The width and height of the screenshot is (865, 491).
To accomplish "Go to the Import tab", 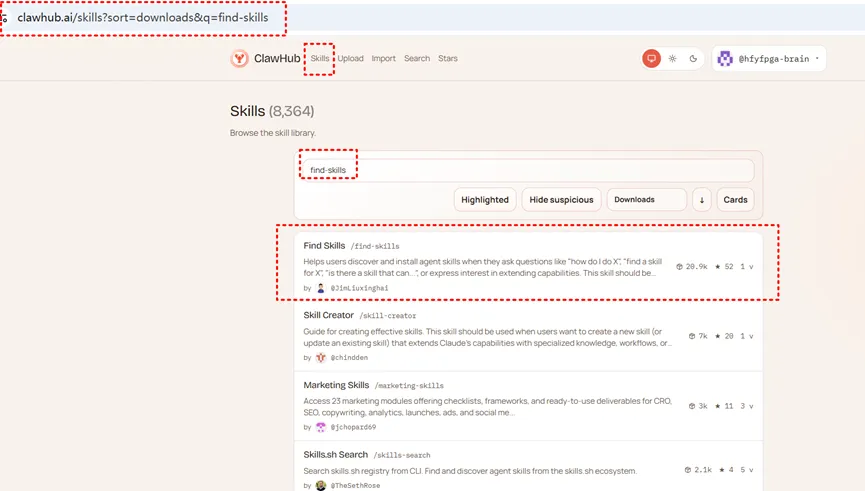I will pyautogui.click(x=383, y=58).
